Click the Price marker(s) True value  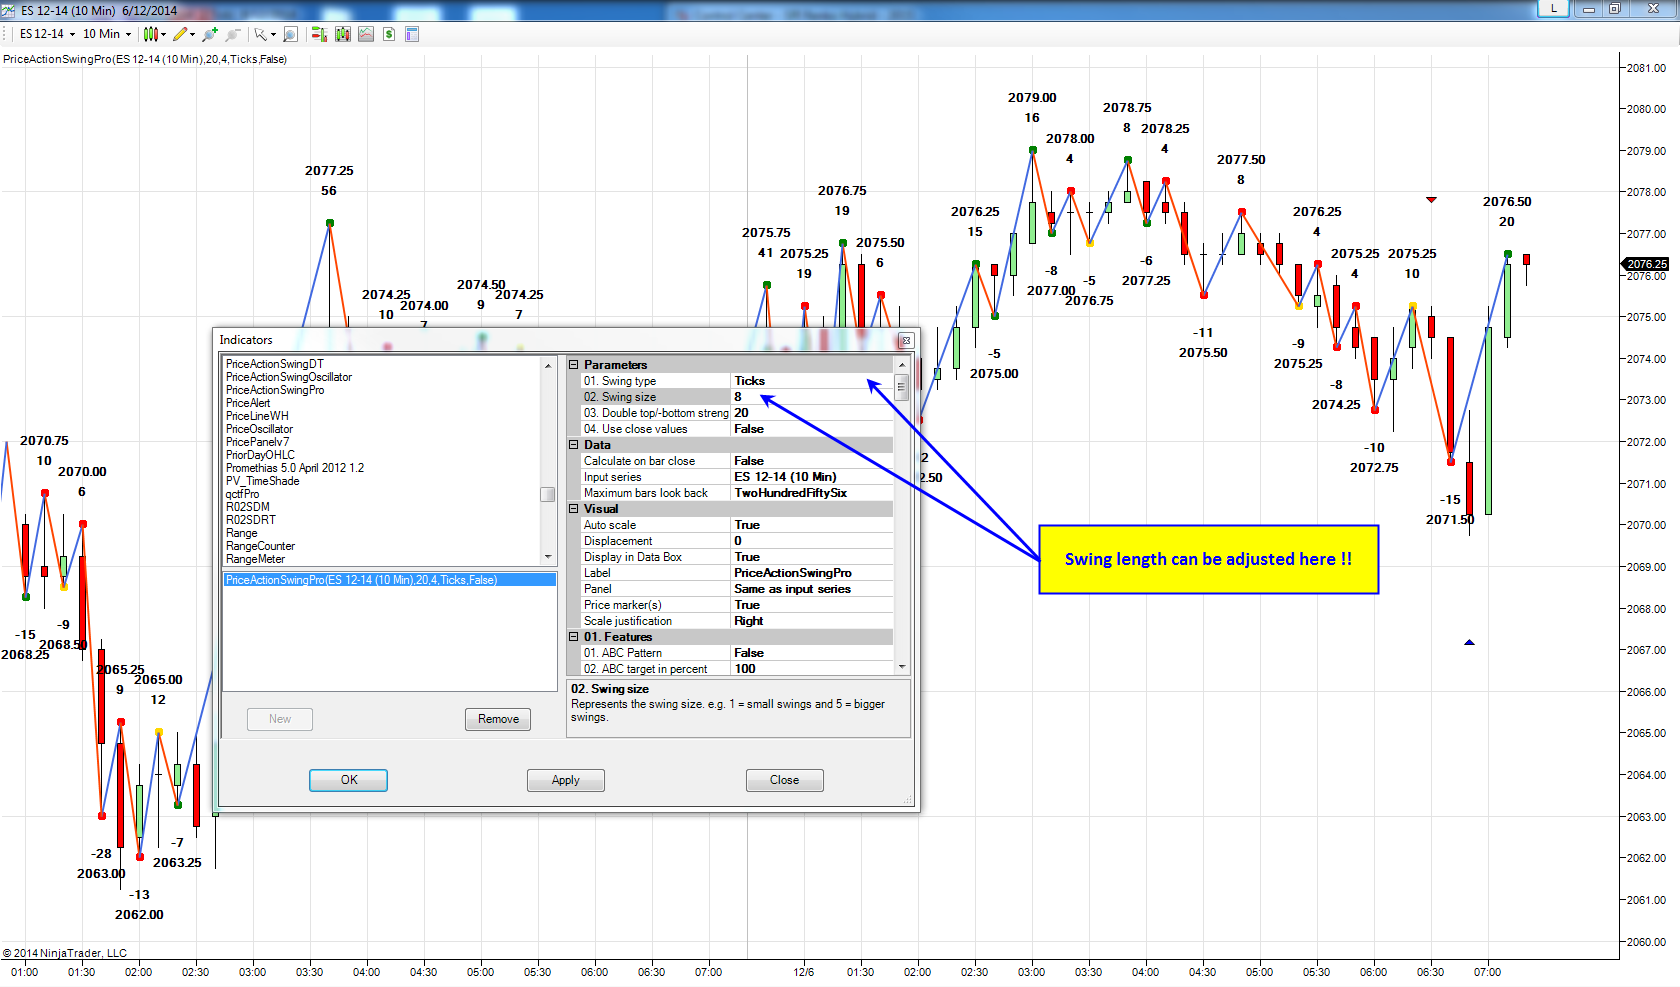coord(812,605)
